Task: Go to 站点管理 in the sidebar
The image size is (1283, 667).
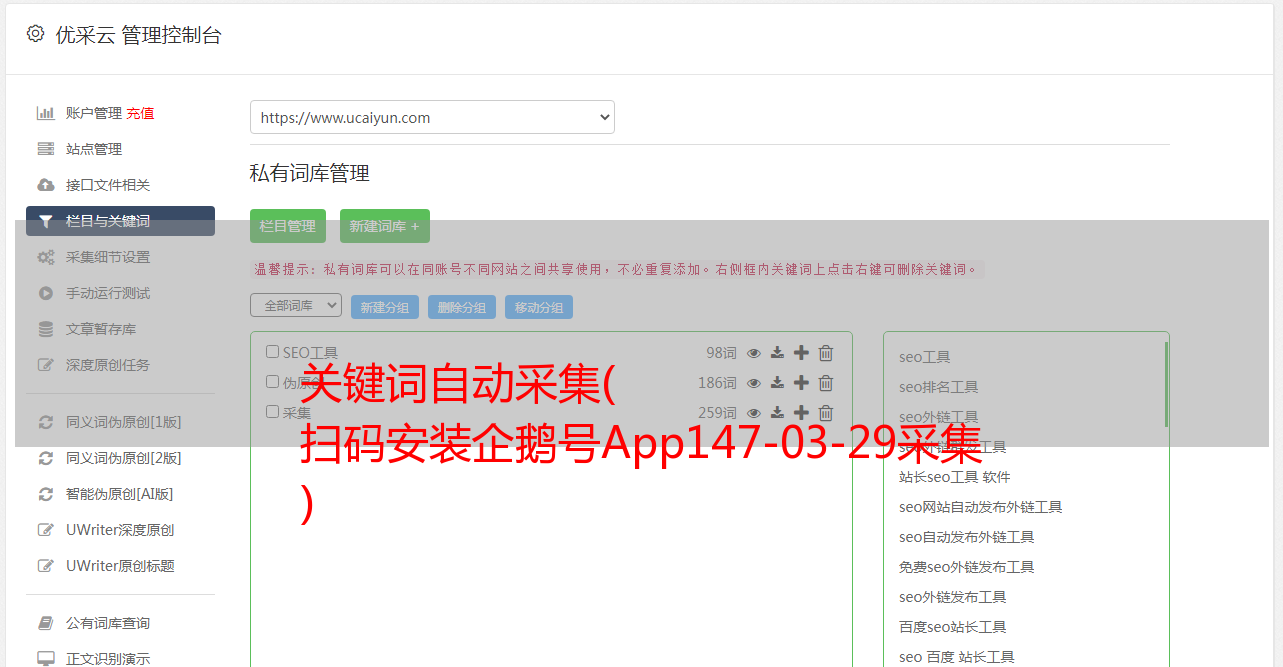Action: point(94,149)
